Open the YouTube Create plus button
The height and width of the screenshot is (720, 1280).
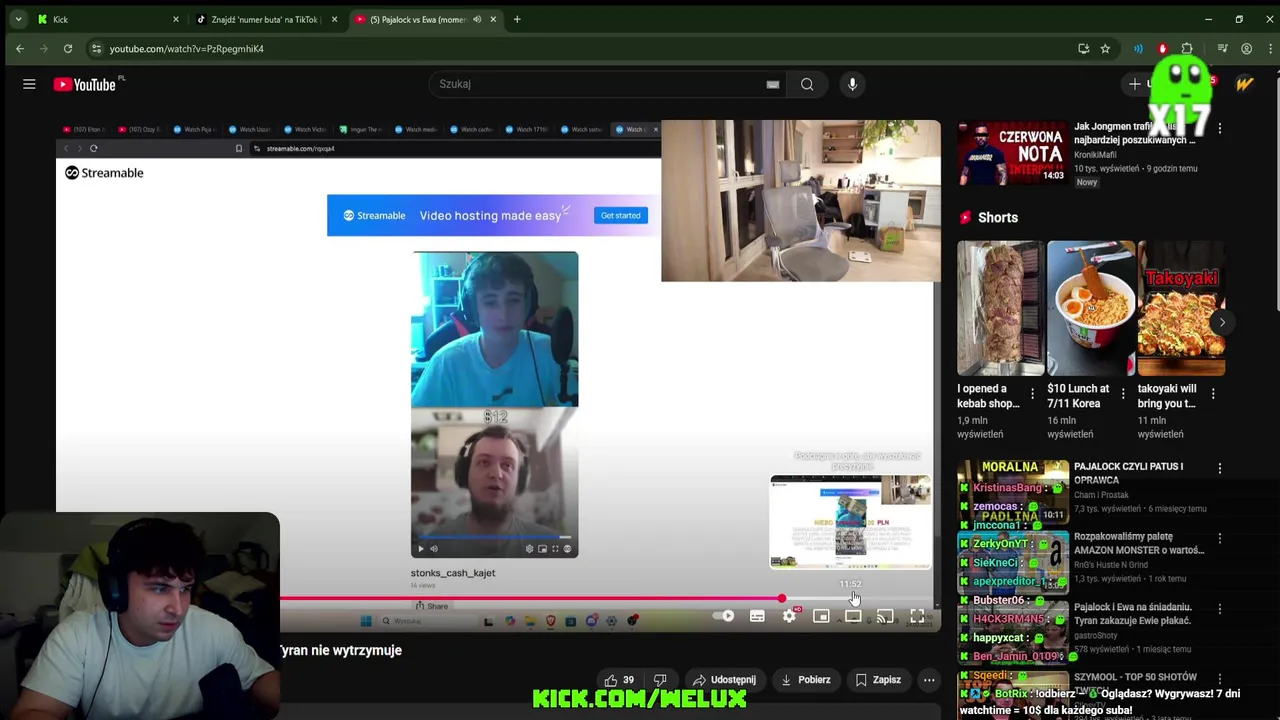tap(1135, 85)
